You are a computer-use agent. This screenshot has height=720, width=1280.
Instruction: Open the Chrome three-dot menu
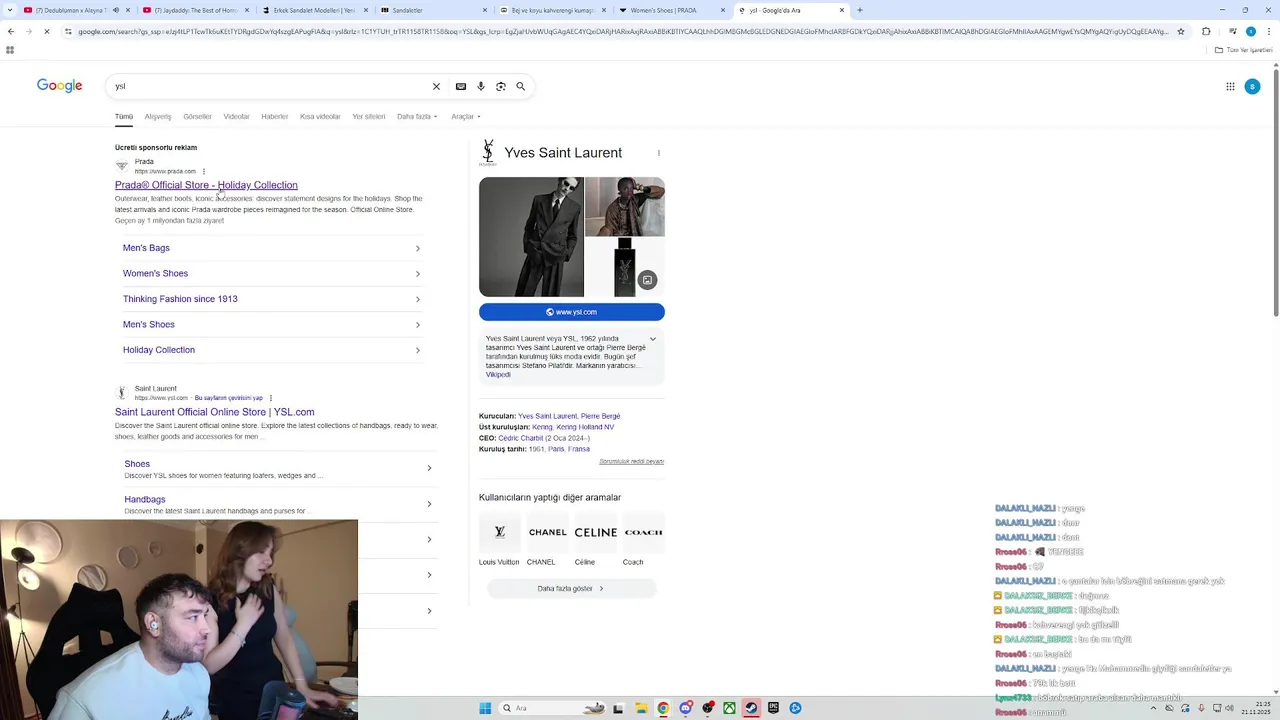(1269, 31)
